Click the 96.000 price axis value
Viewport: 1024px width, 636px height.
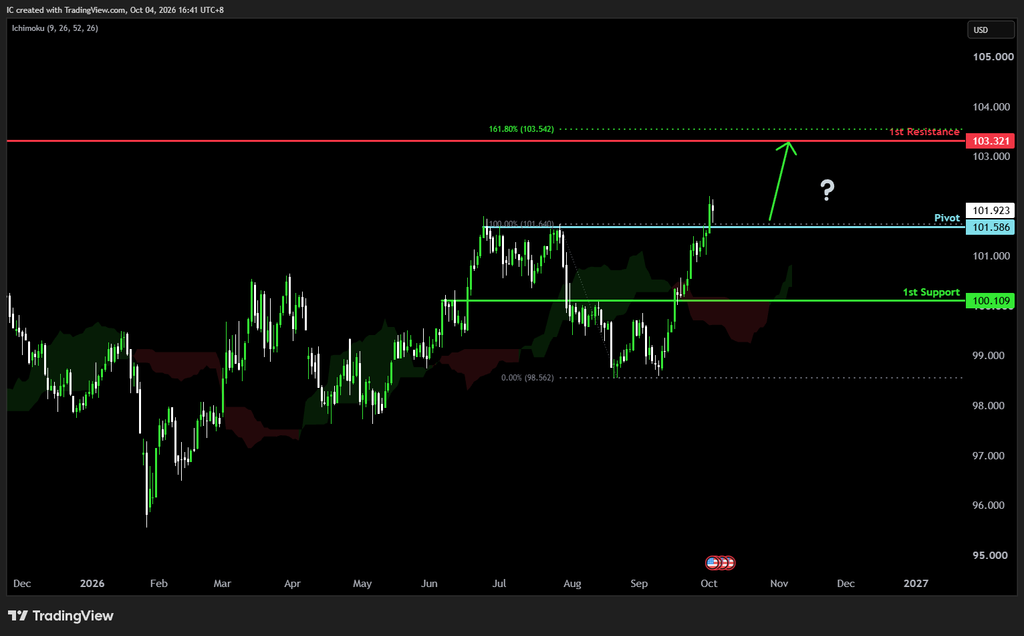tap(989, 505)
